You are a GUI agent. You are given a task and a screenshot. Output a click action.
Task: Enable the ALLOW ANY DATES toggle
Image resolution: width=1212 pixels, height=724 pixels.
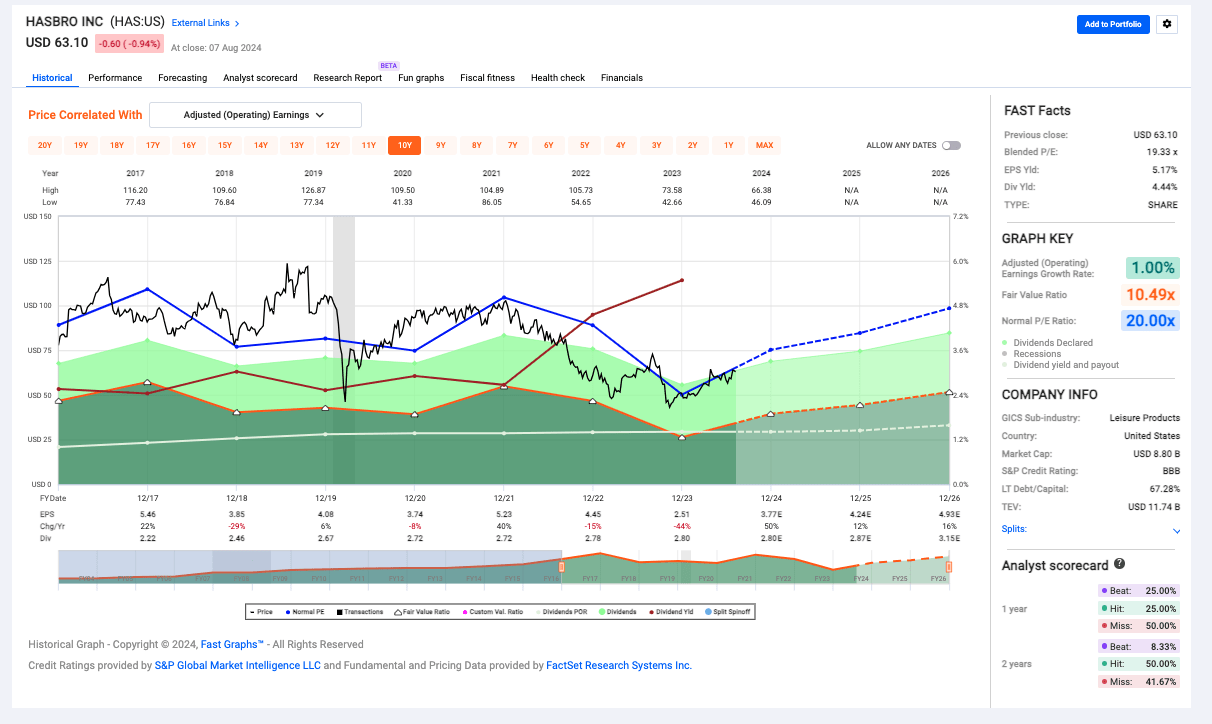950,144
